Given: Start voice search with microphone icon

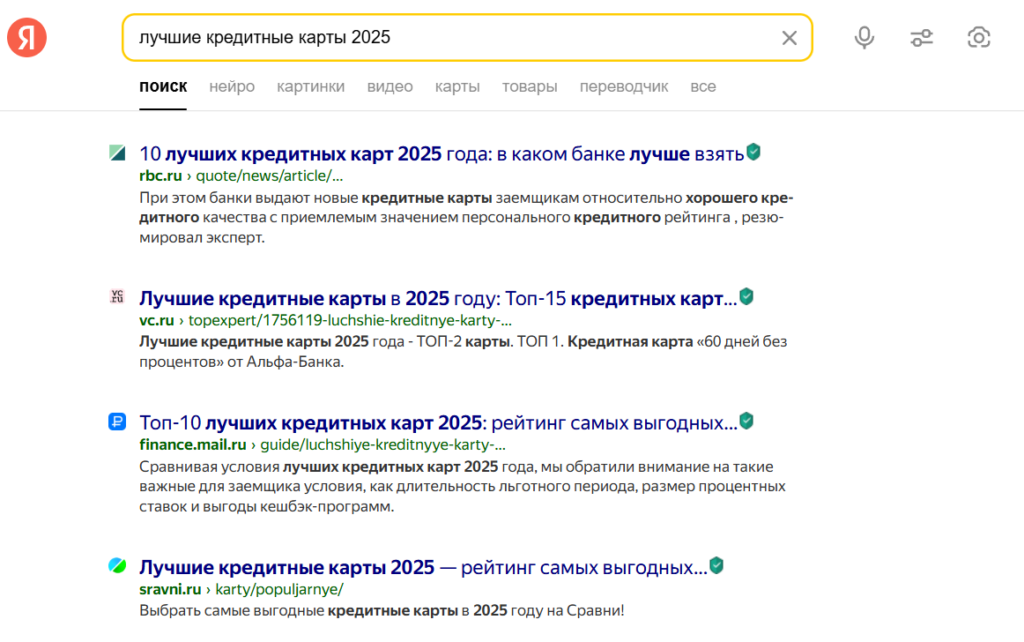Looking at the screenshot, I should click(864, 38).
